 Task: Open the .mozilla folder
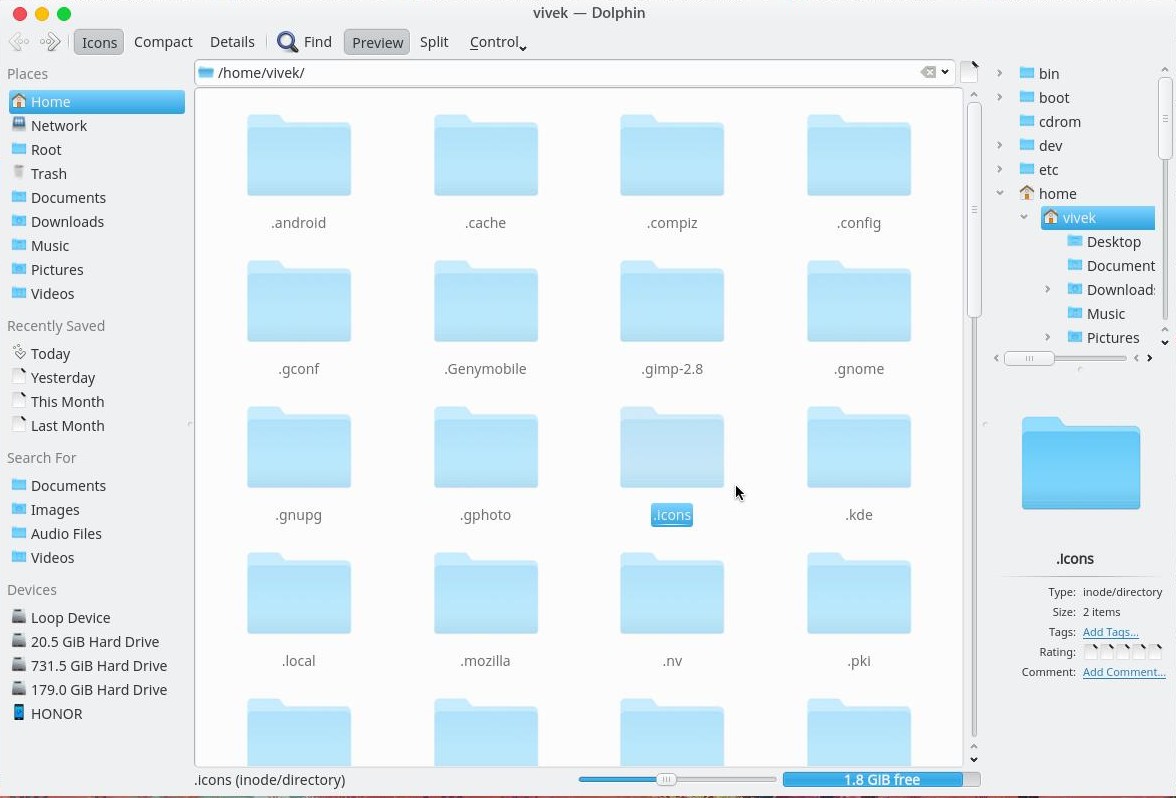485,594
